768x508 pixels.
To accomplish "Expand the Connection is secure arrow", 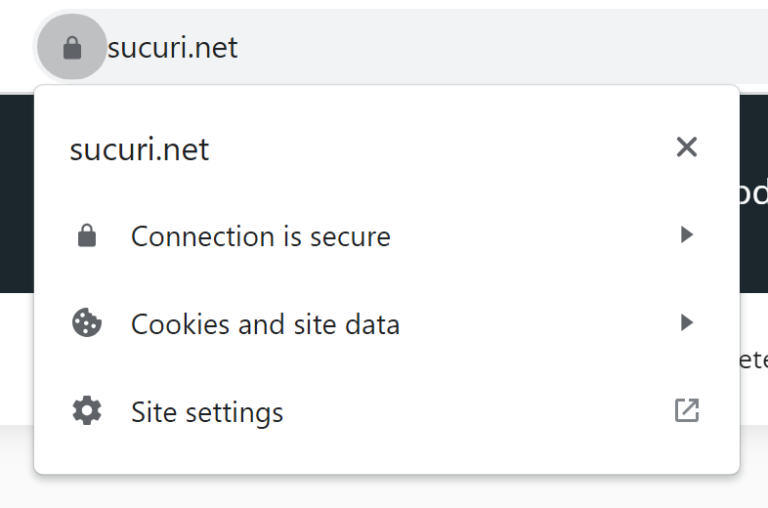I will [686, 235].
